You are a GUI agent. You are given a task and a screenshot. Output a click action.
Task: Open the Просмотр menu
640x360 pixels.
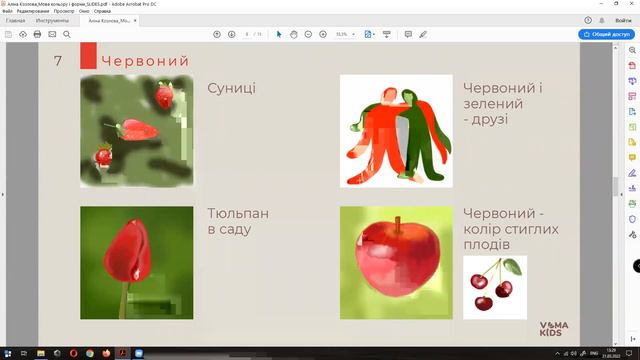pyautogui.click(x=64, y=11)
